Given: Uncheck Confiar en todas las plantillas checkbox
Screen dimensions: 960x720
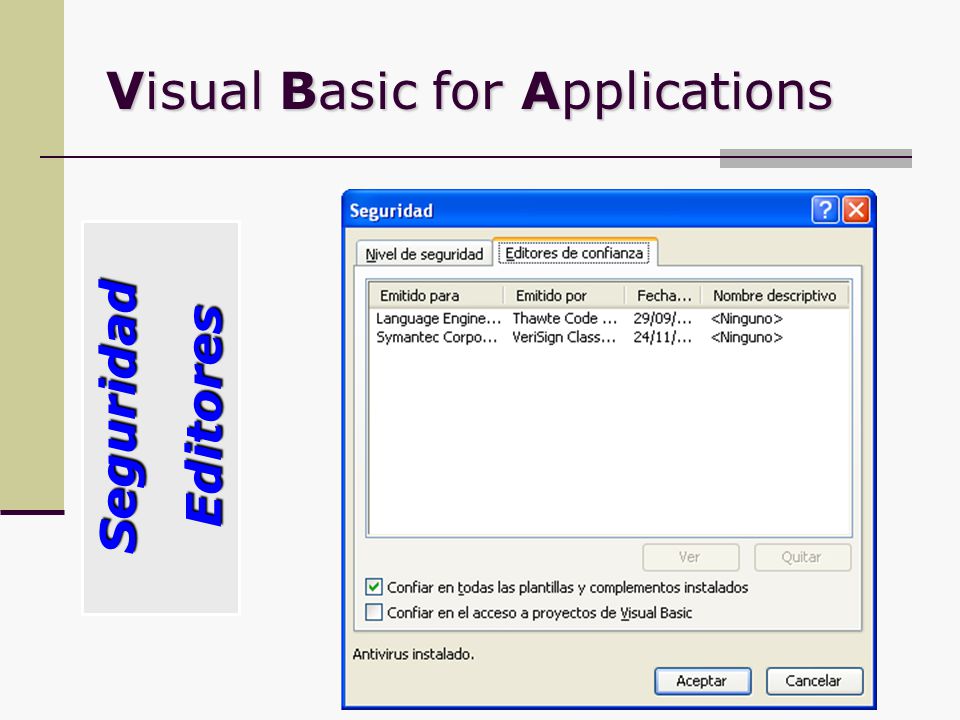Looking at the screenshot, I should pos(373,587).
